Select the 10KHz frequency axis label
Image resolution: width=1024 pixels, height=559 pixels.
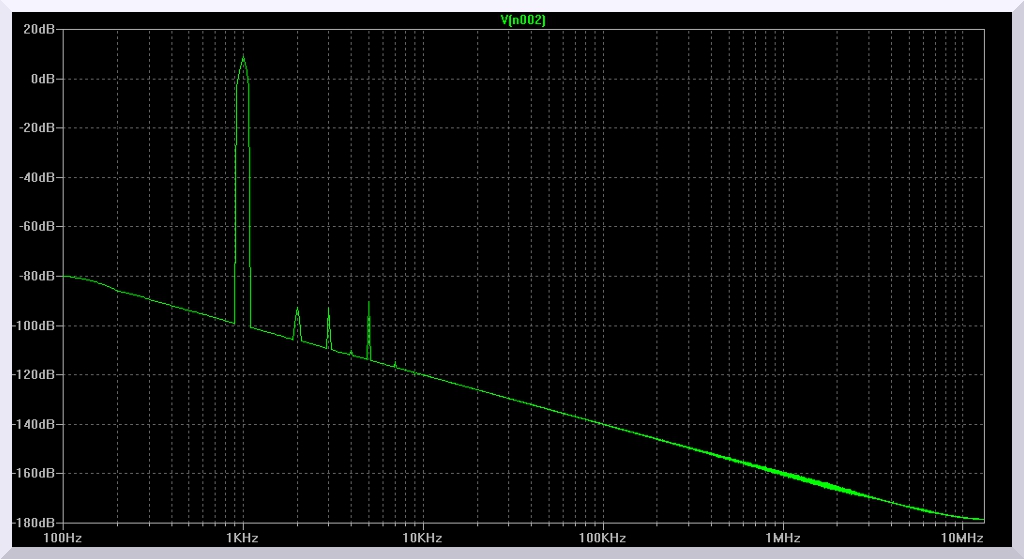(x=422, y=538)
